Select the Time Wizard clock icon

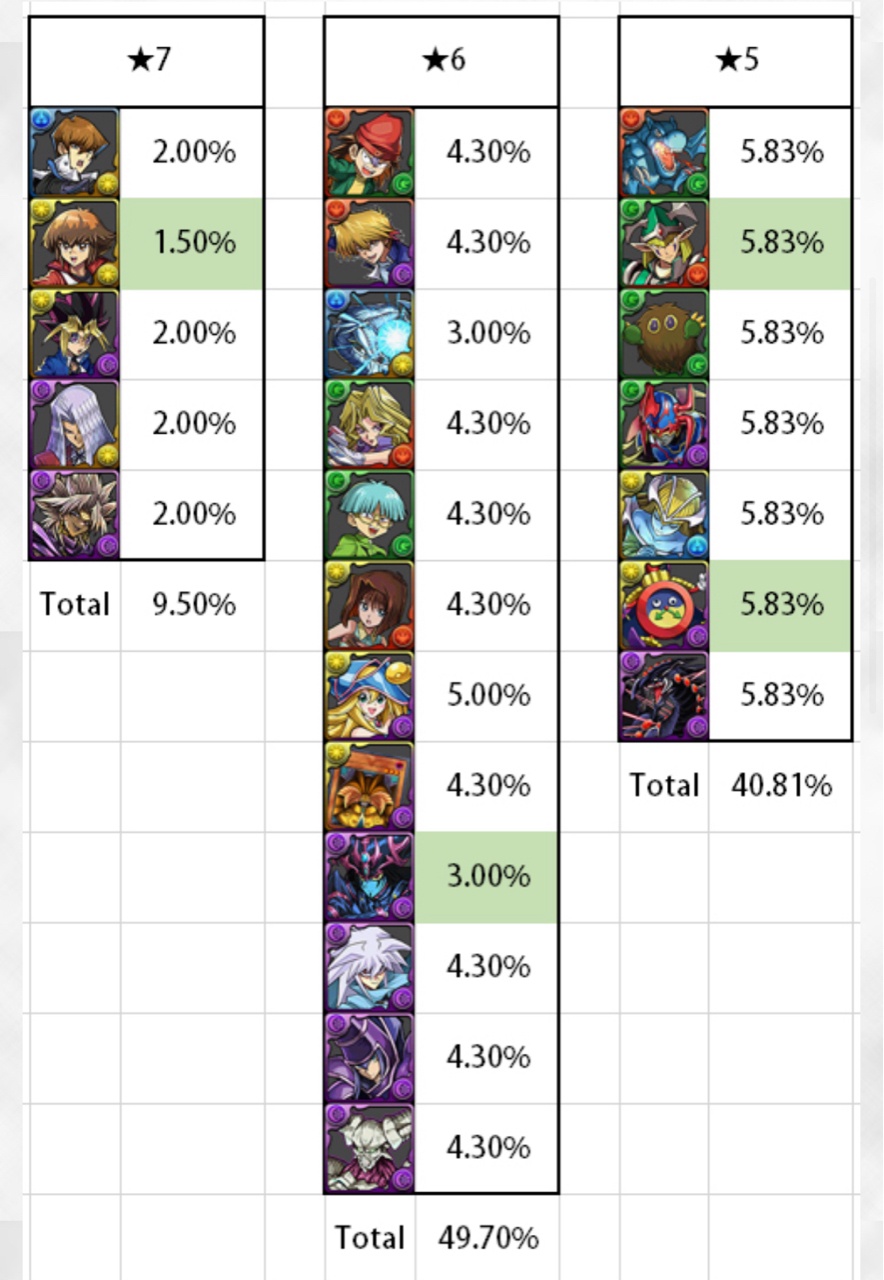tap(664, 605)
